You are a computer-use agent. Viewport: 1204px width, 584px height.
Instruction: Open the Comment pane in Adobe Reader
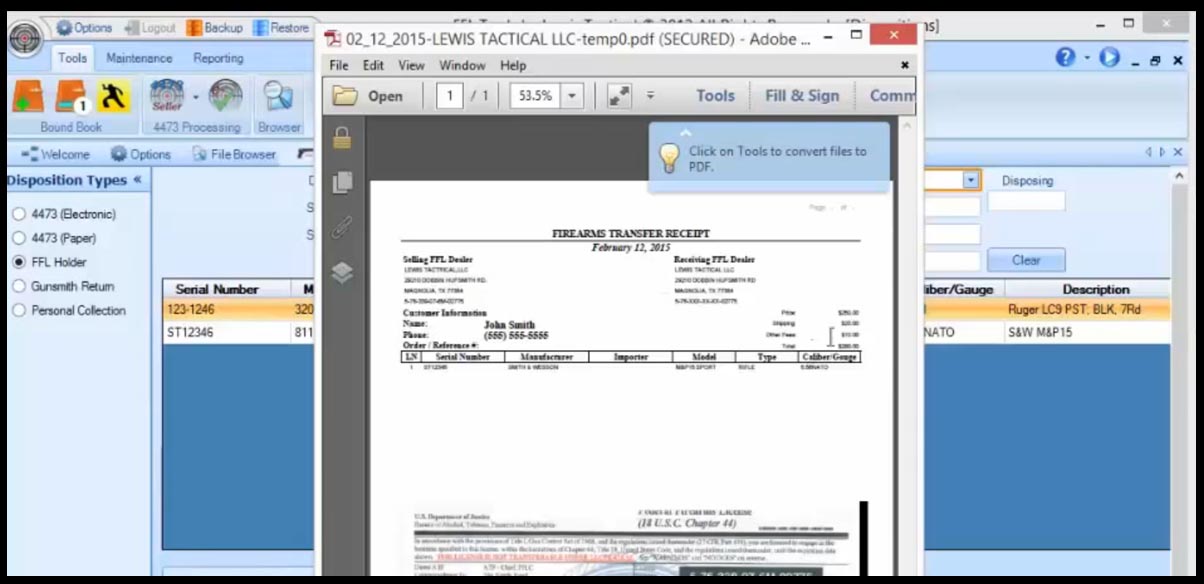pos(892,96)
